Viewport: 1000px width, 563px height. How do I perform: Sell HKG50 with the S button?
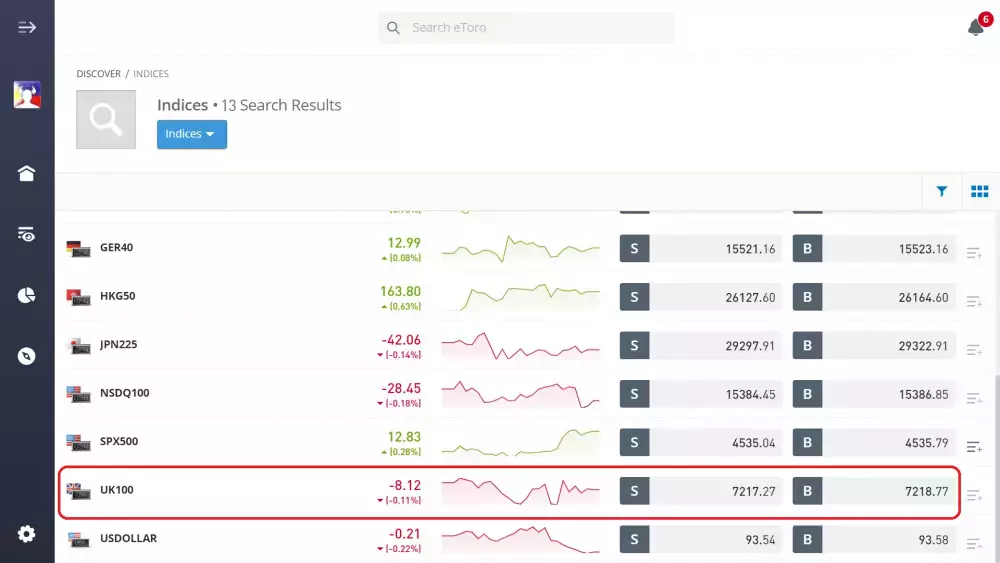coord(635,297)
